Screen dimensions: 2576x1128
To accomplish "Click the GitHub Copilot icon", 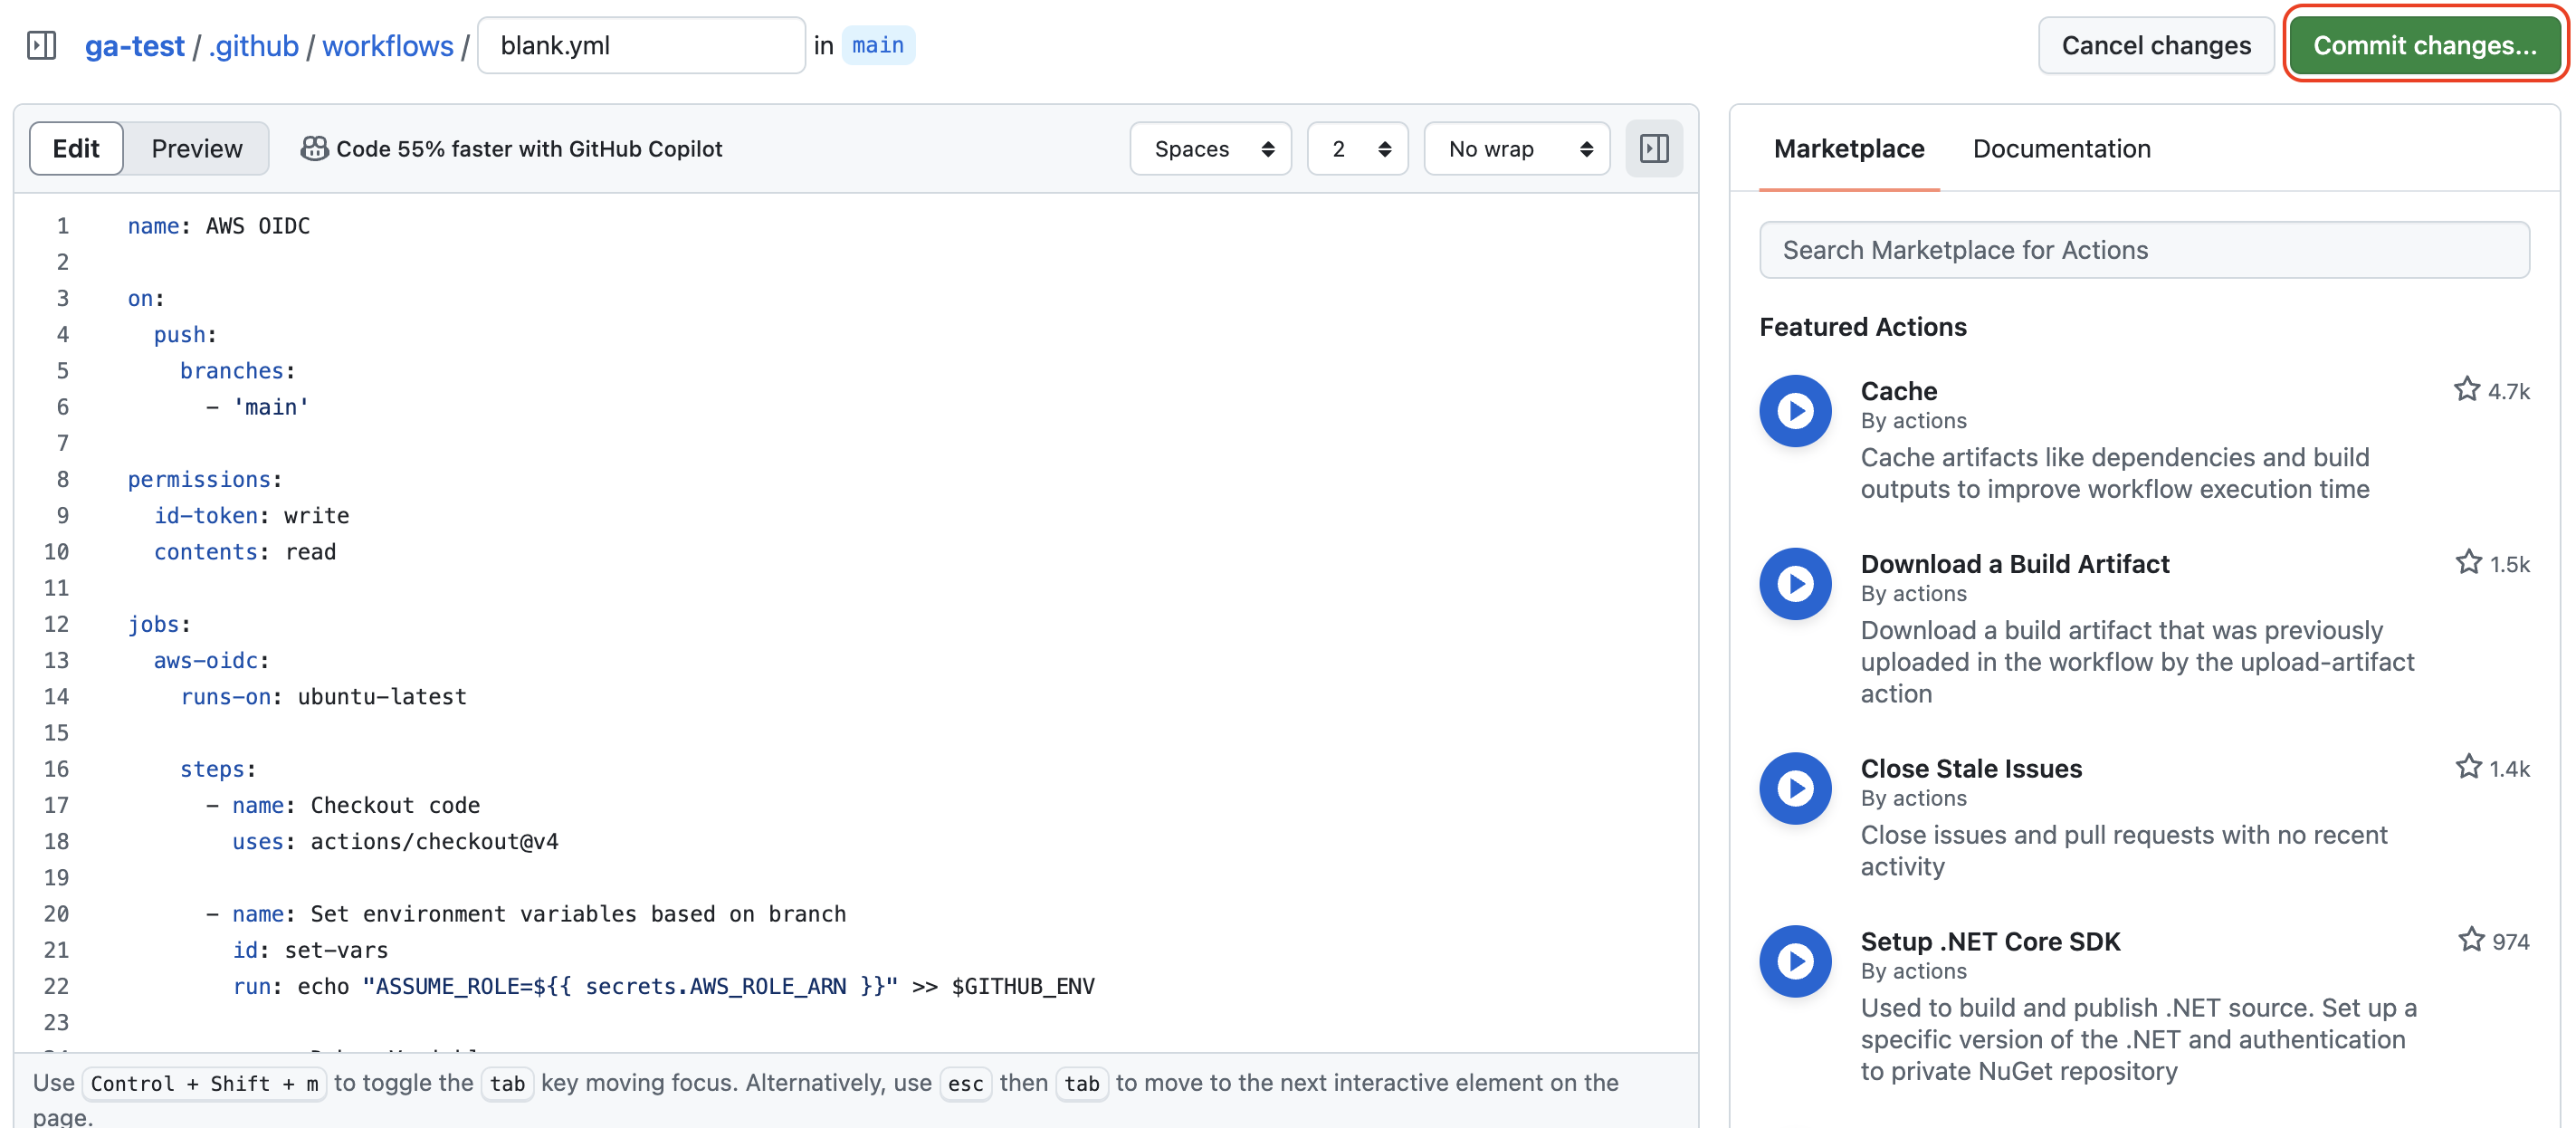I will (313, 148).
